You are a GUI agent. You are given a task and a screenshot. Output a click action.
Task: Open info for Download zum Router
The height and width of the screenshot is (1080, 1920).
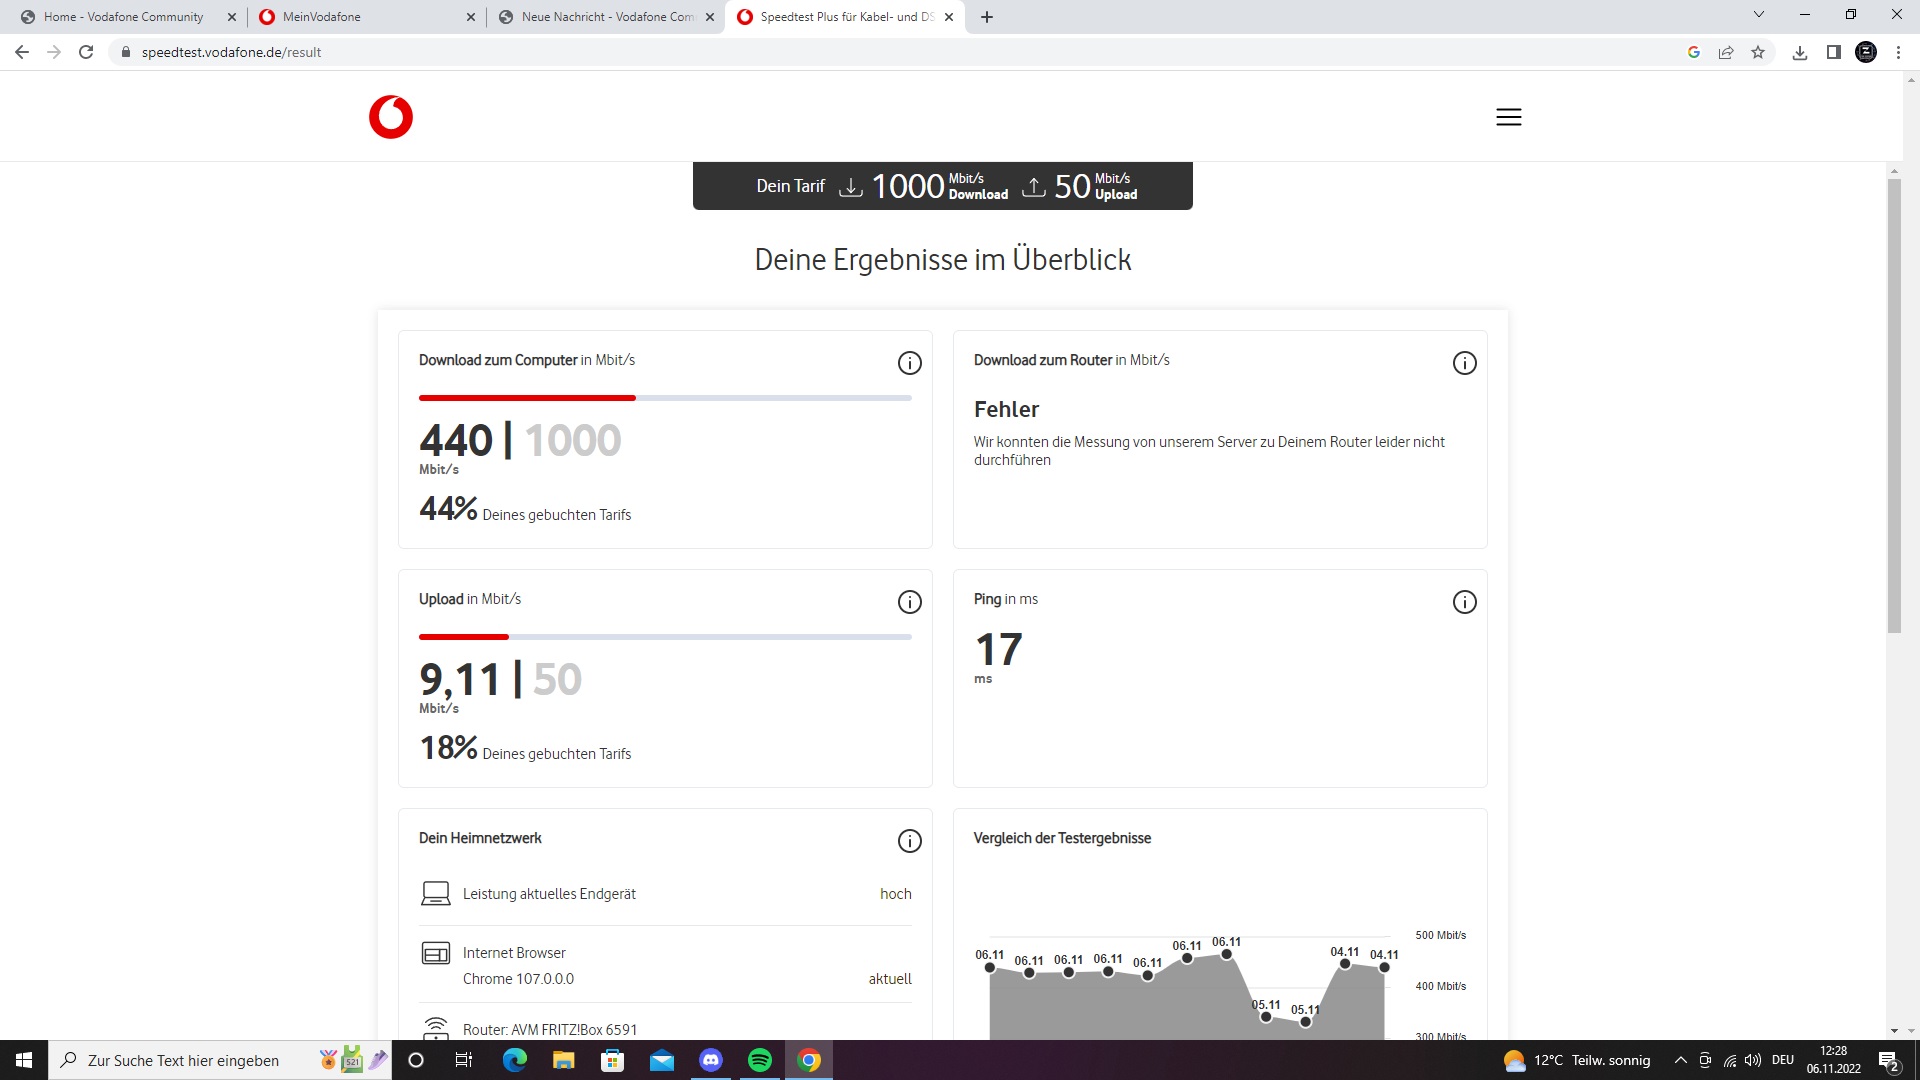[1464, 363]
